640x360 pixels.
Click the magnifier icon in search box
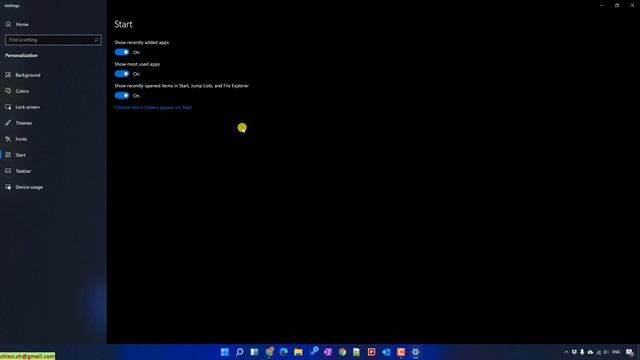pyautogui.click(x=96, y=40)
